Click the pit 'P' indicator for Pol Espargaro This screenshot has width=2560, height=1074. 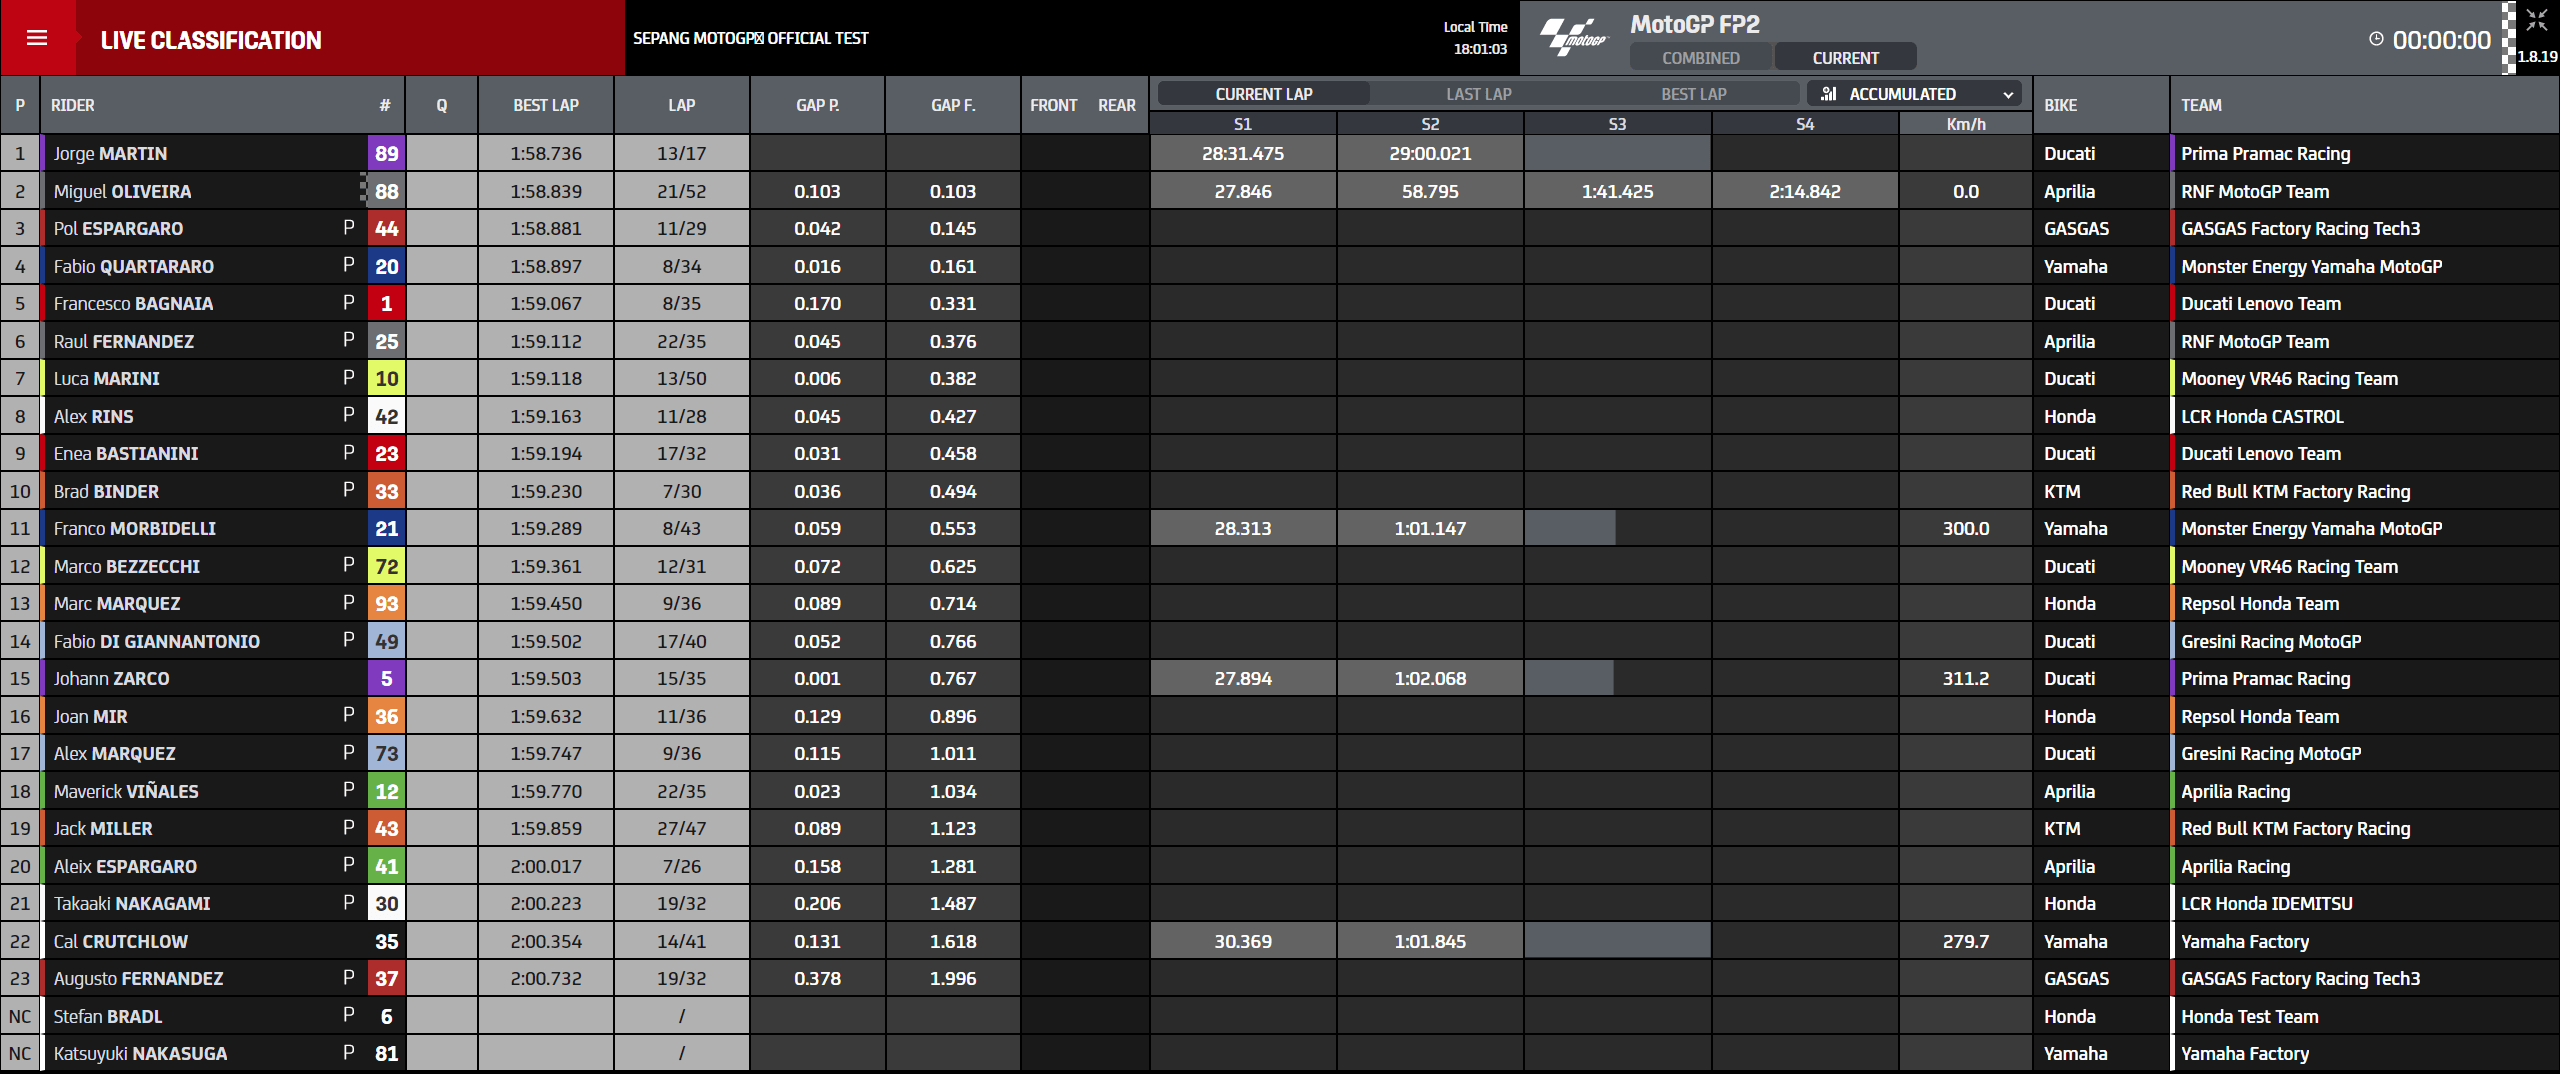tap(348, 228)
